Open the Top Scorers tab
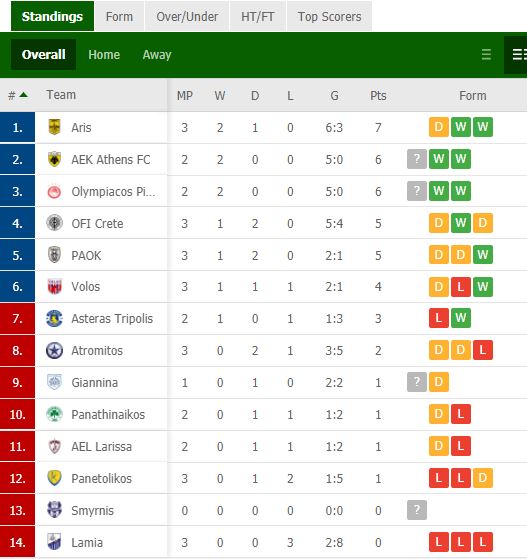527x559 pixels. pyautogui.click(x=329, y=16)
